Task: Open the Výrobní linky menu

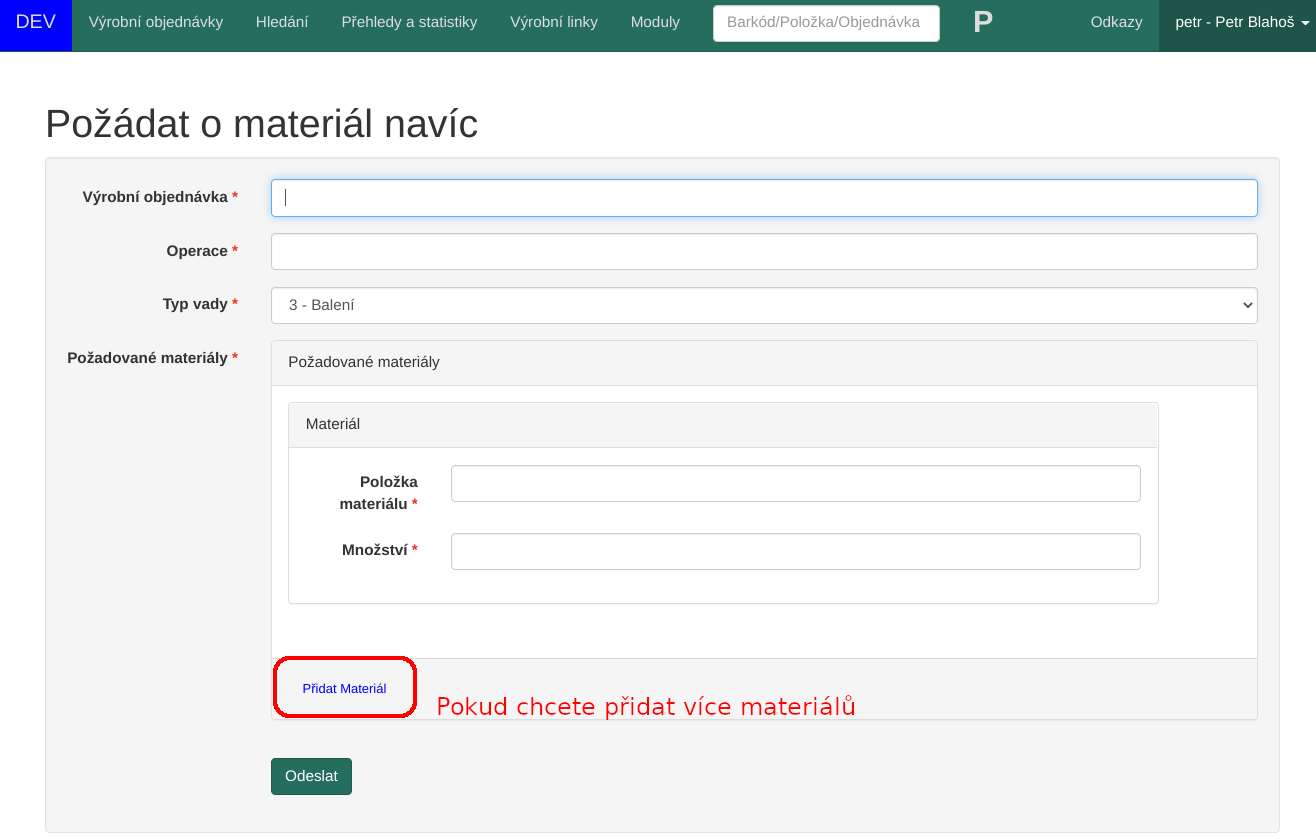Action: tap(554, 22)
